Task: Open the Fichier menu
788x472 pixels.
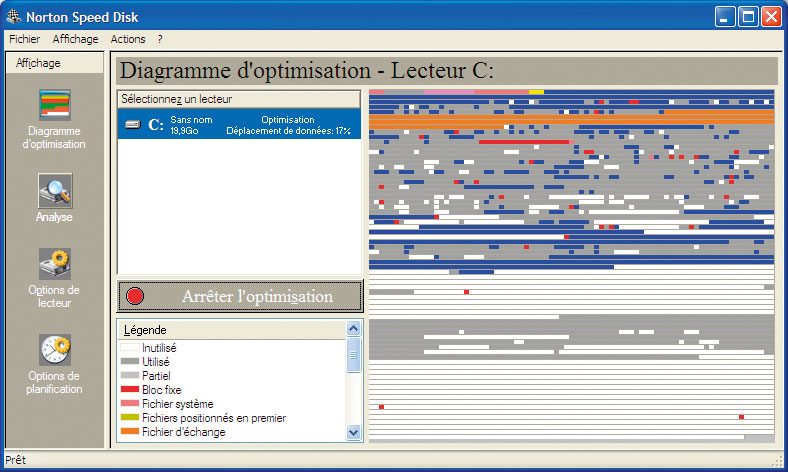Action: click(x=24, y=39)
